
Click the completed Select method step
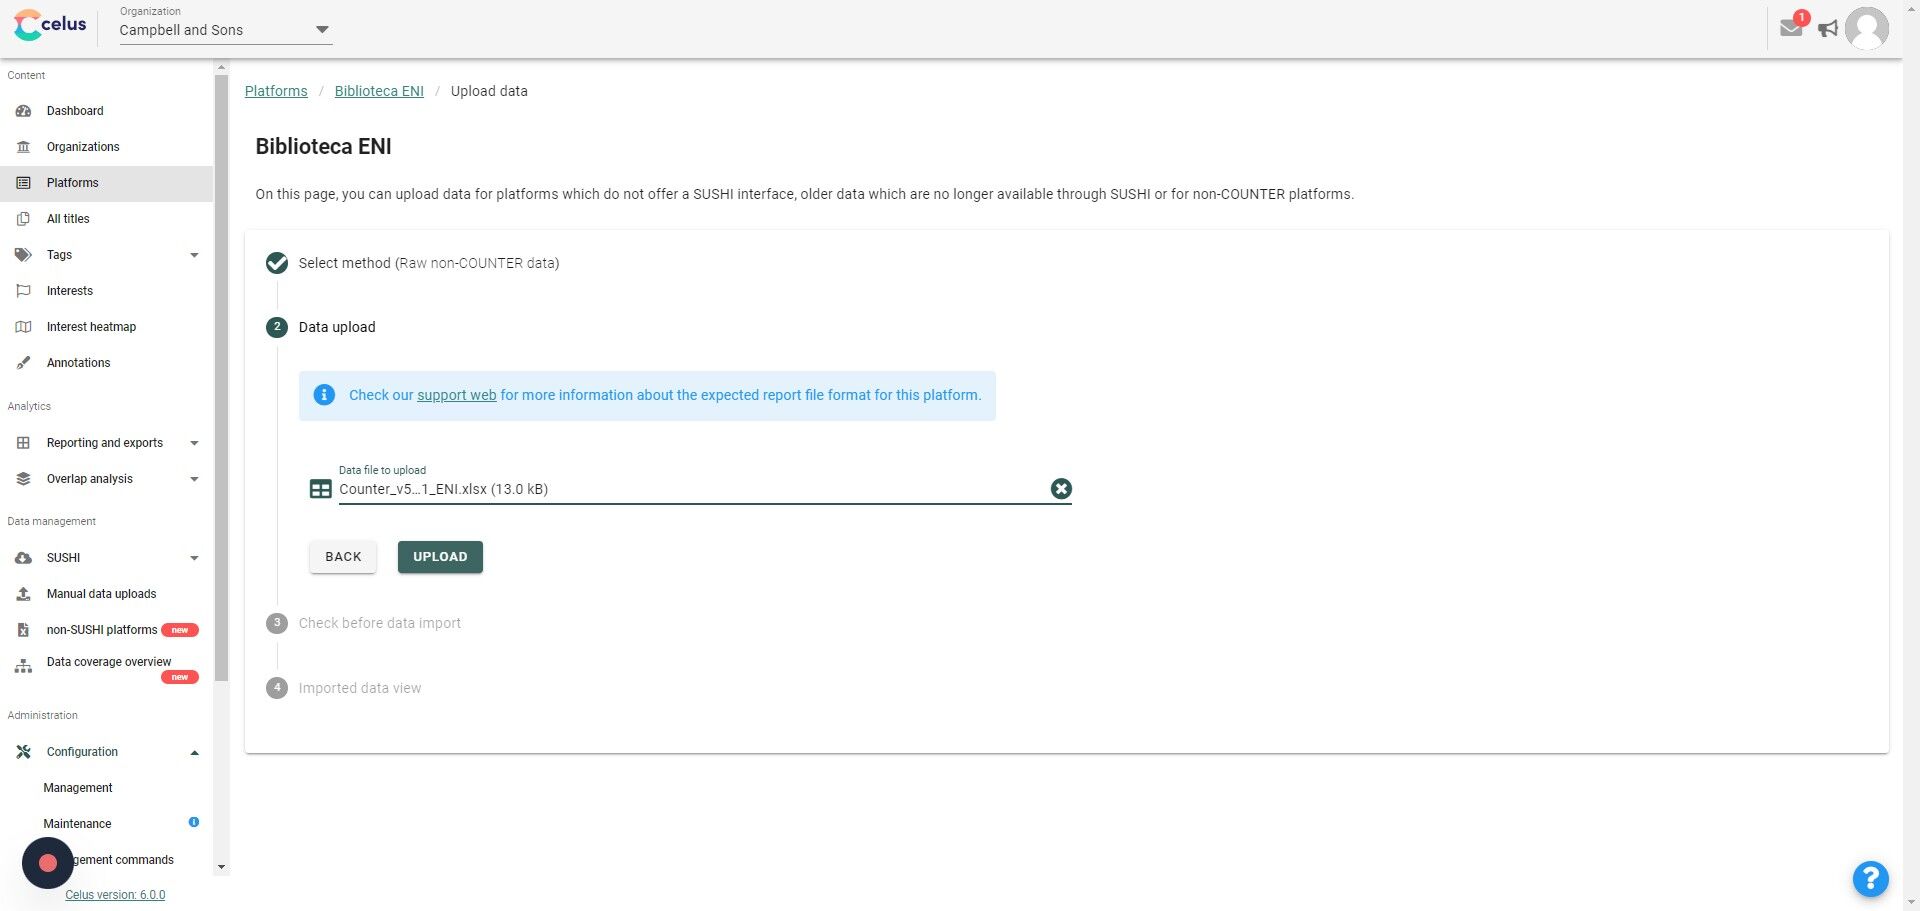tap(412, 263)
